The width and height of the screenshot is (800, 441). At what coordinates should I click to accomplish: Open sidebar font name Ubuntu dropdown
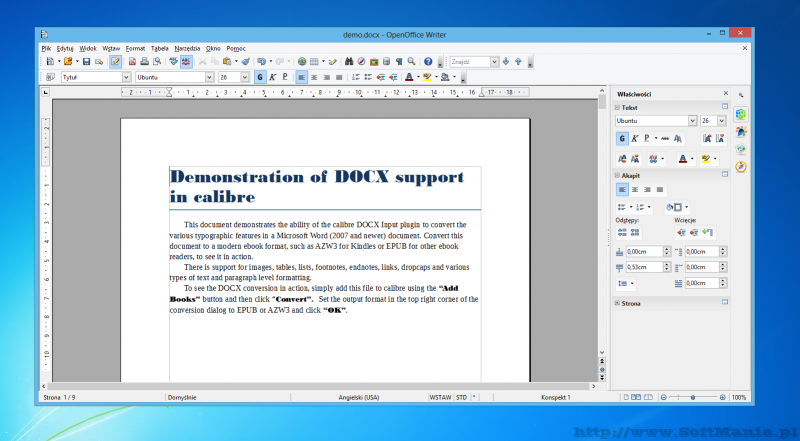(x=692, y=121)
